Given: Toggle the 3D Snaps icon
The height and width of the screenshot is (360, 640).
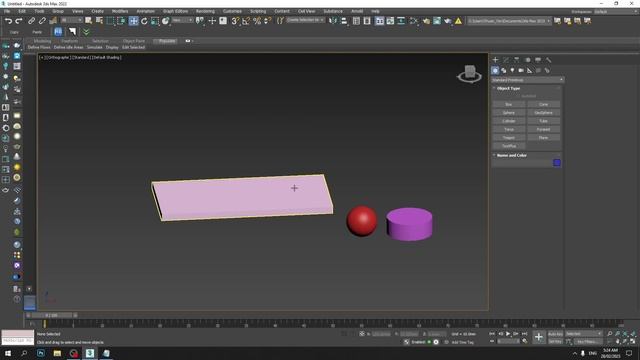Looking at the screenshot, I should pos(235,21).
